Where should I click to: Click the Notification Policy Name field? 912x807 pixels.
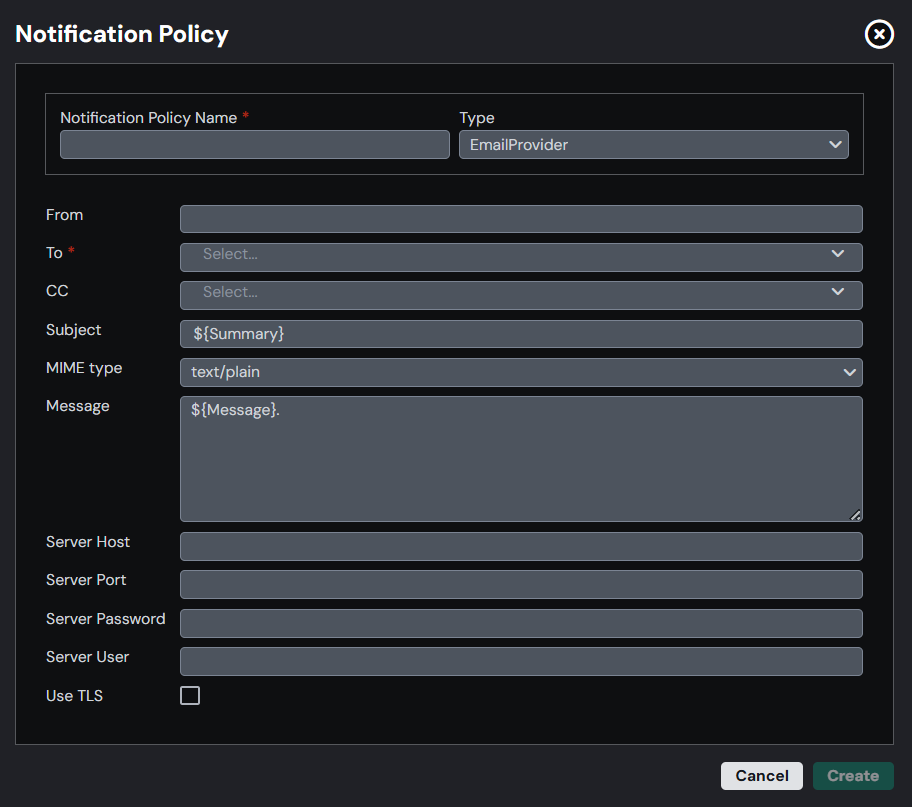tap(255, 144)
